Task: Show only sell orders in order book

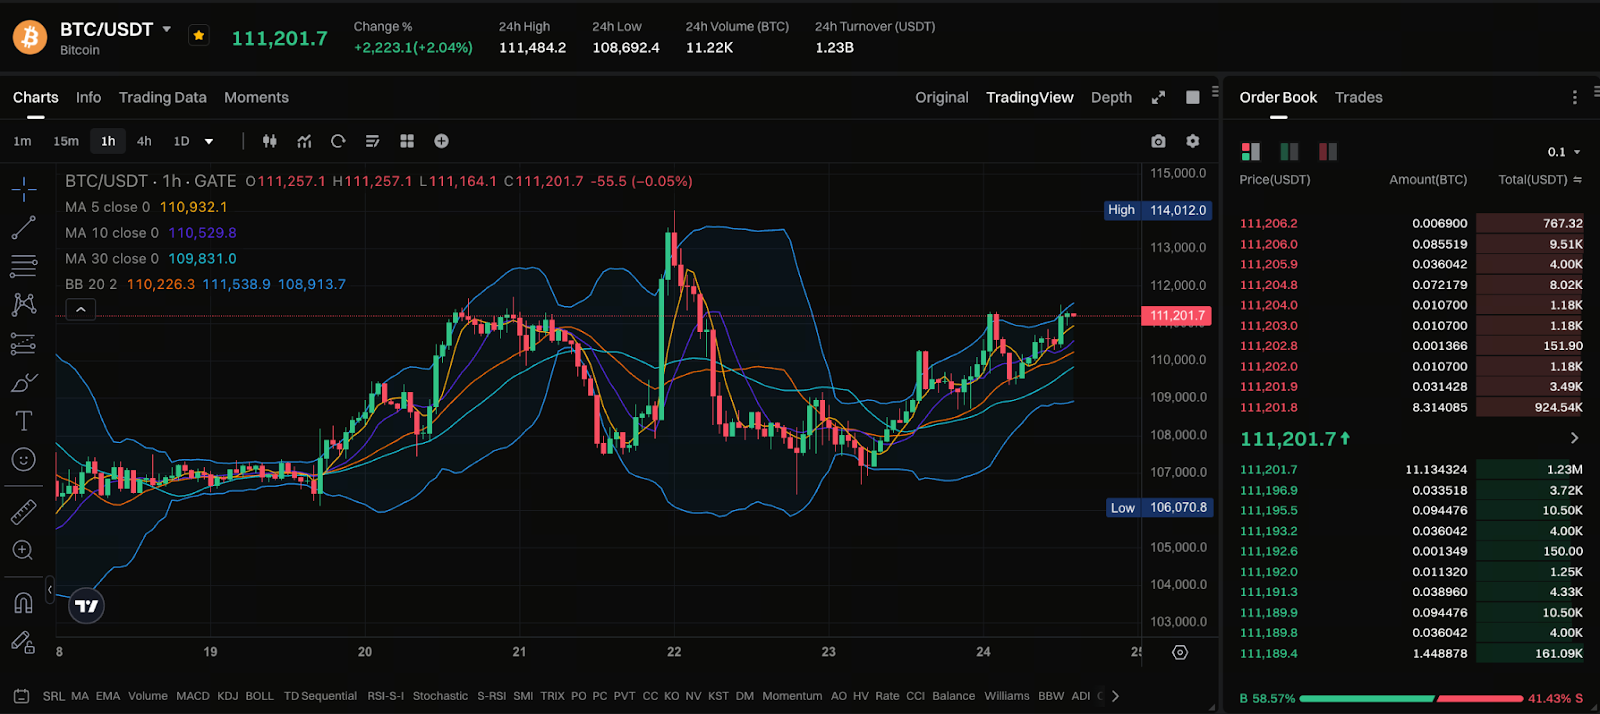Action: pos(1328,151)
